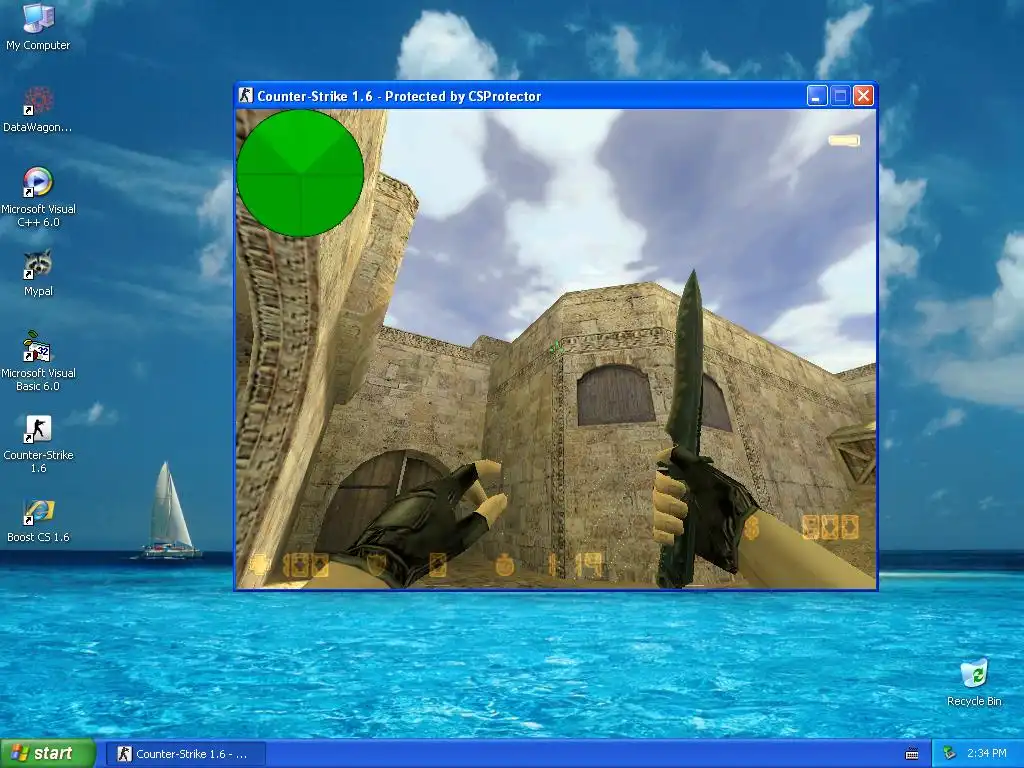The width and height of the screenshot is (1024, 768).
Task: Click the armor shield HUD icon
Action: [377, 564]
